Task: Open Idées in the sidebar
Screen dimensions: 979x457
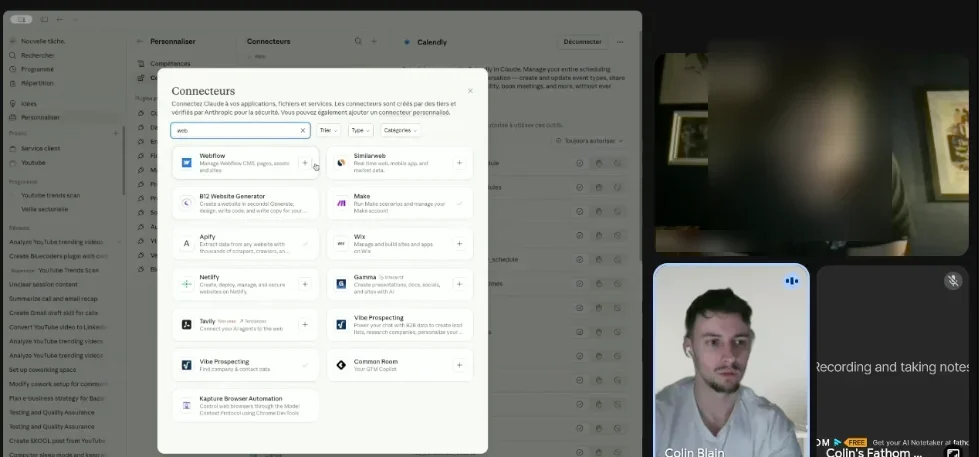Action: 29,104
